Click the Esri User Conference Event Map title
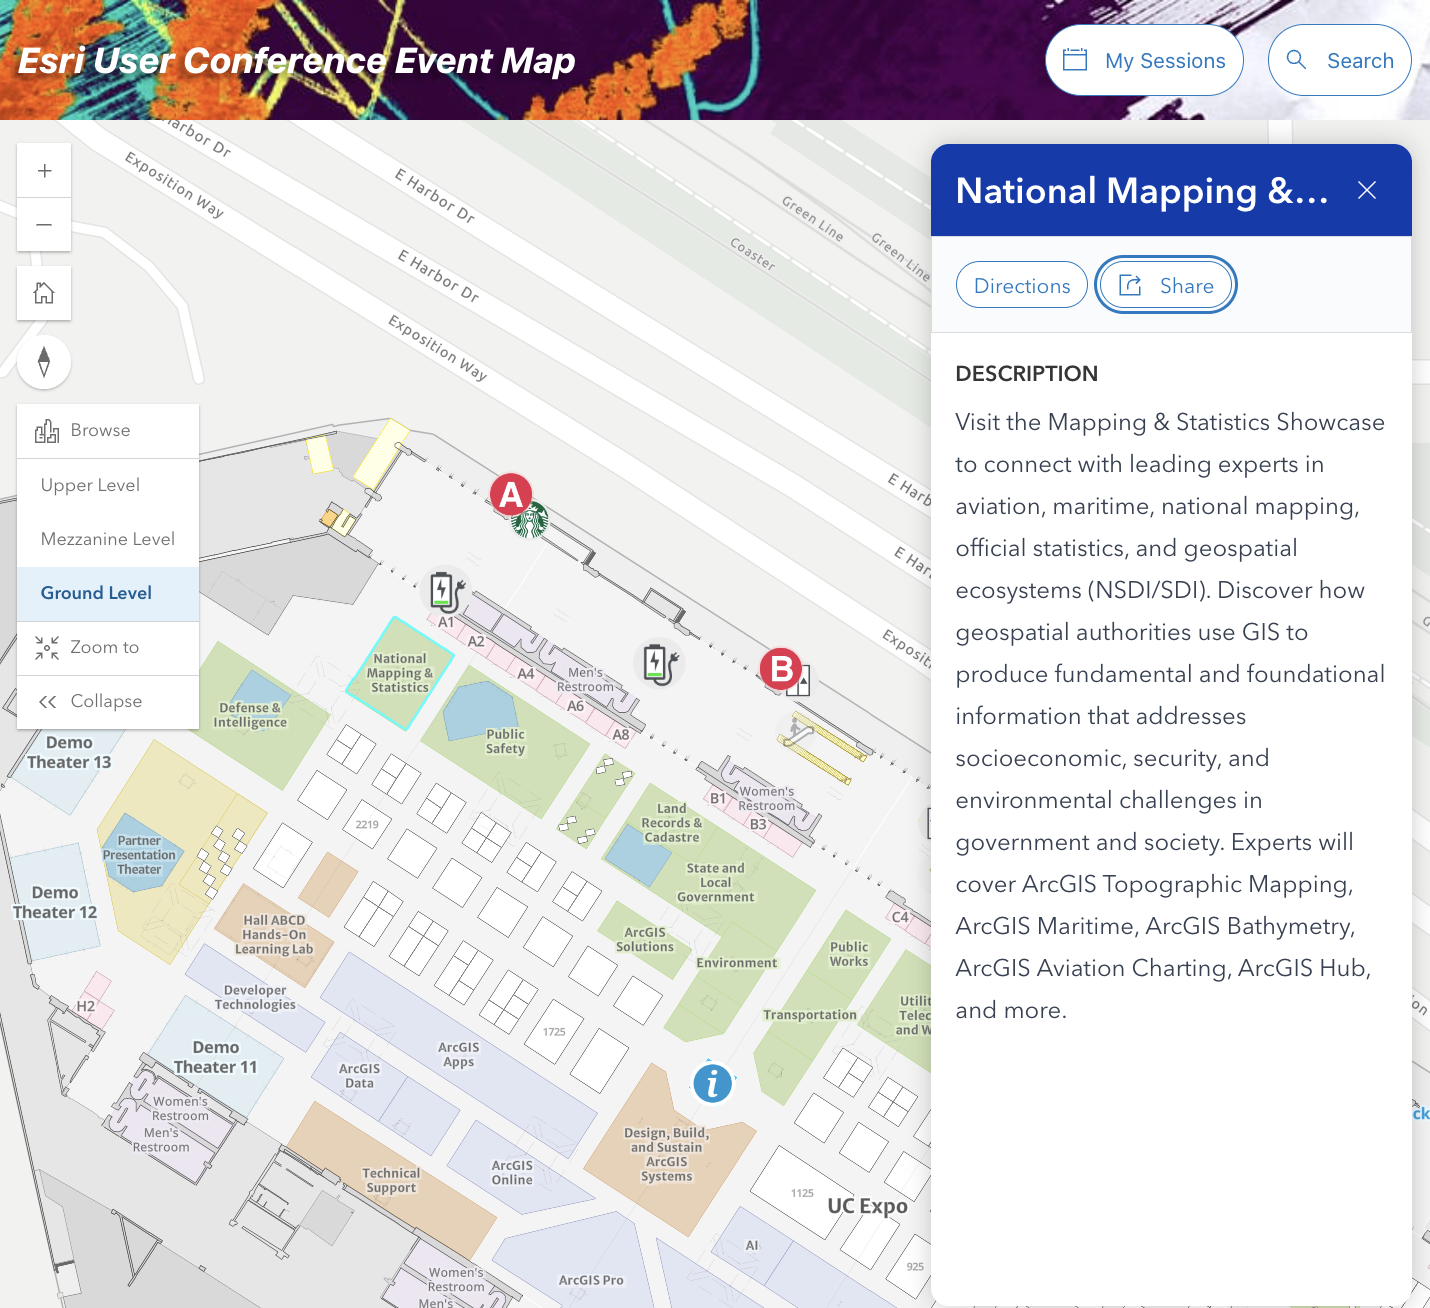Image resolution: width=1430 pixels, height=1308 pixels. [297, 61]
